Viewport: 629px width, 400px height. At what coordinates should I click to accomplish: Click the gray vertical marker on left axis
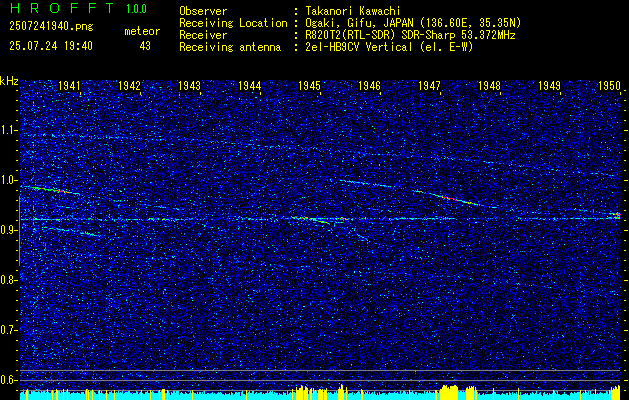click(19, 231)
